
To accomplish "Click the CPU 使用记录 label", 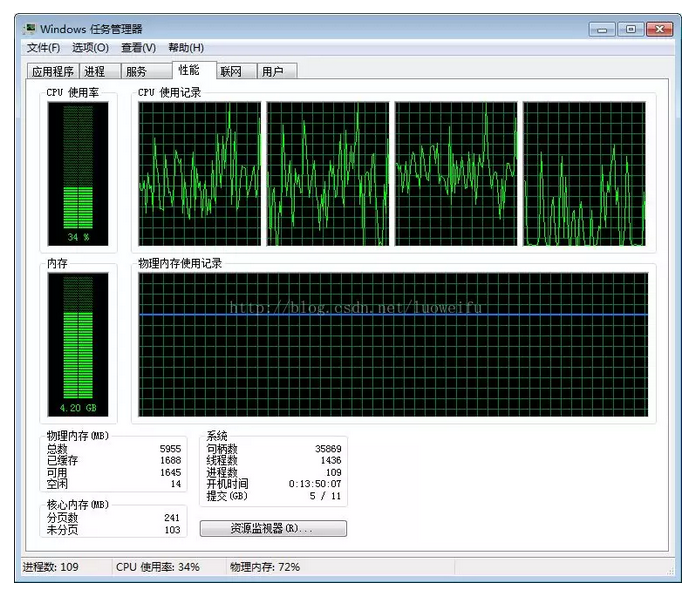I will point(169,92).
